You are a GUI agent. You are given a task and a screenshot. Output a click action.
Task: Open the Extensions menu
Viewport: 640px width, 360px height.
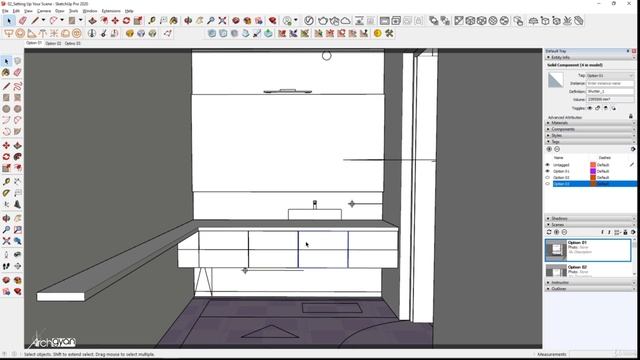pos(111,11)
